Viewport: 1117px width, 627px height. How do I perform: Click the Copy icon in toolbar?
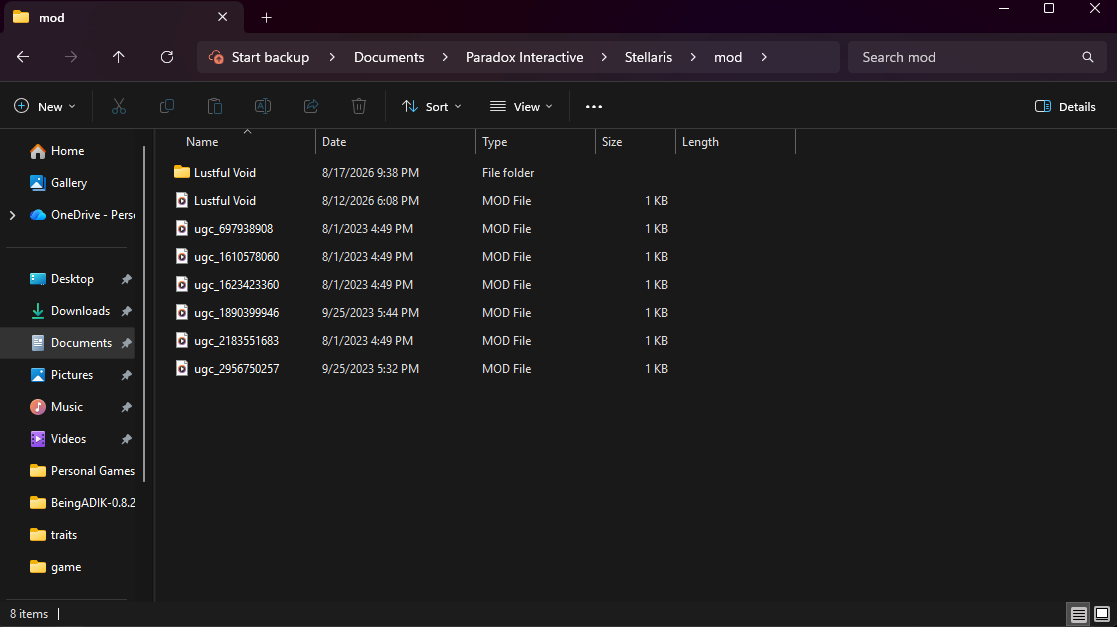167,106
